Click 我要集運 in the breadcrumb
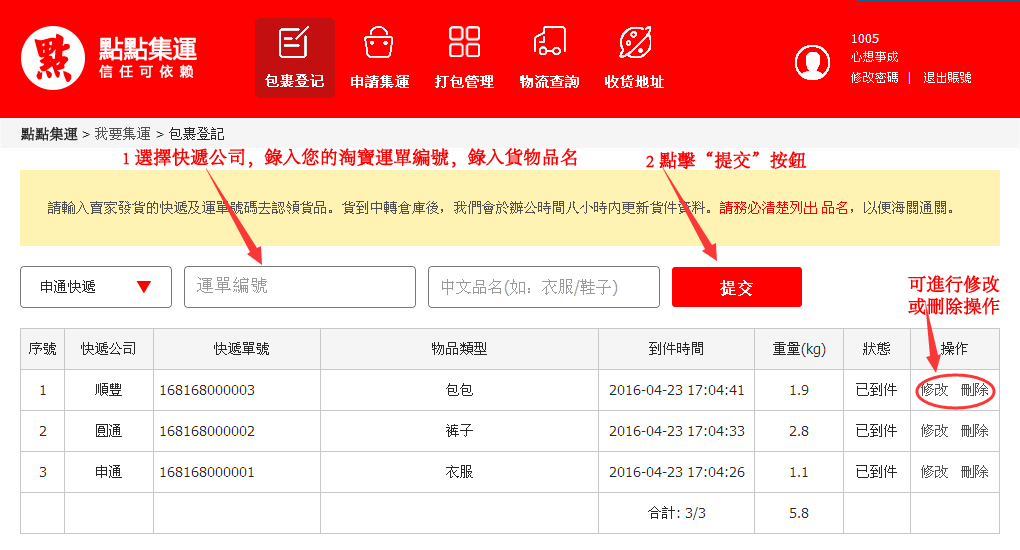 tap(122, 134)
